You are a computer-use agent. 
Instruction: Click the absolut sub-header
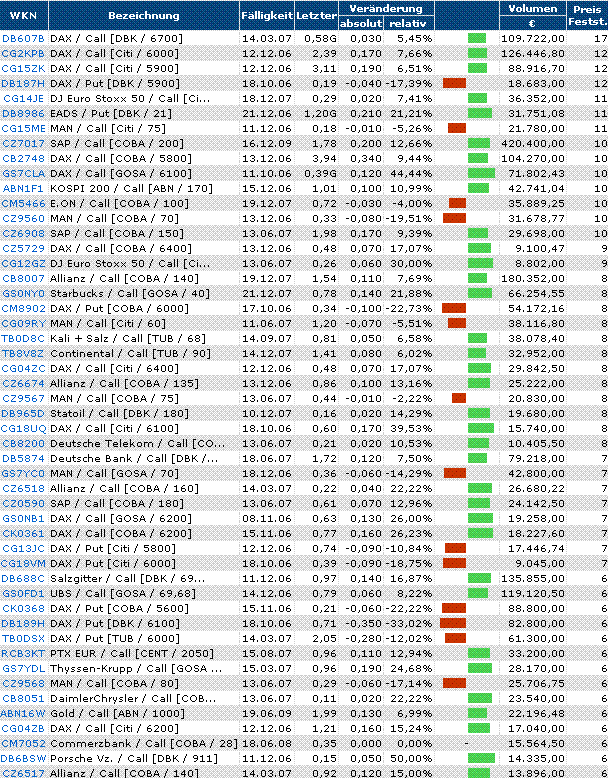tap(361, 23)
